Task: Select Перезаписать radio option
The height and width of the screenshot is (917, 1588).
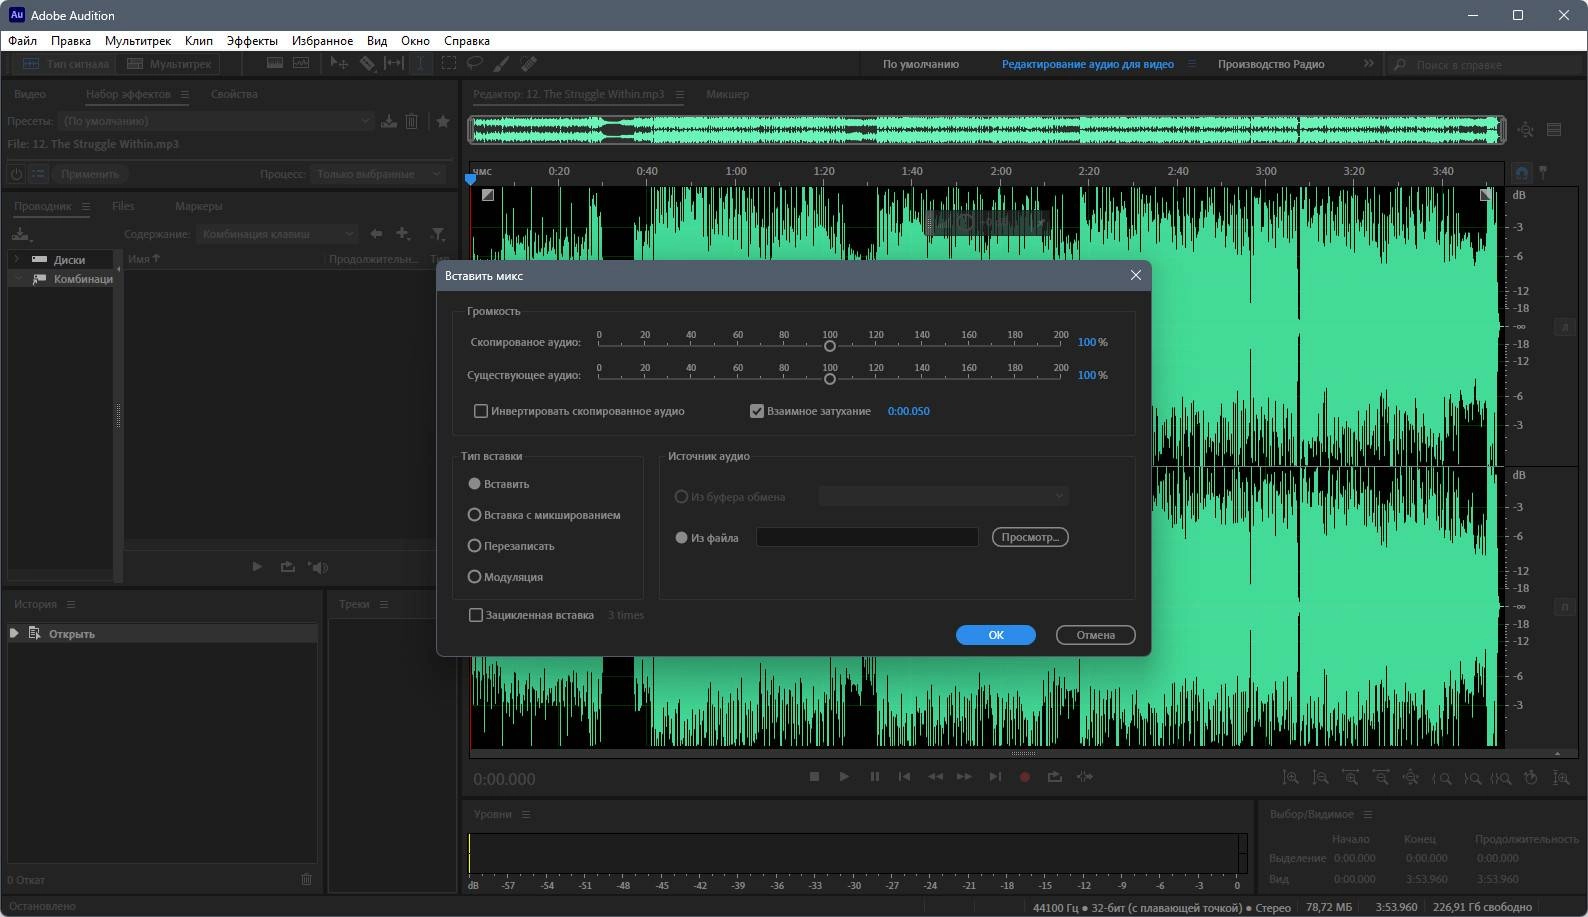Action: [x=475, y=546]
